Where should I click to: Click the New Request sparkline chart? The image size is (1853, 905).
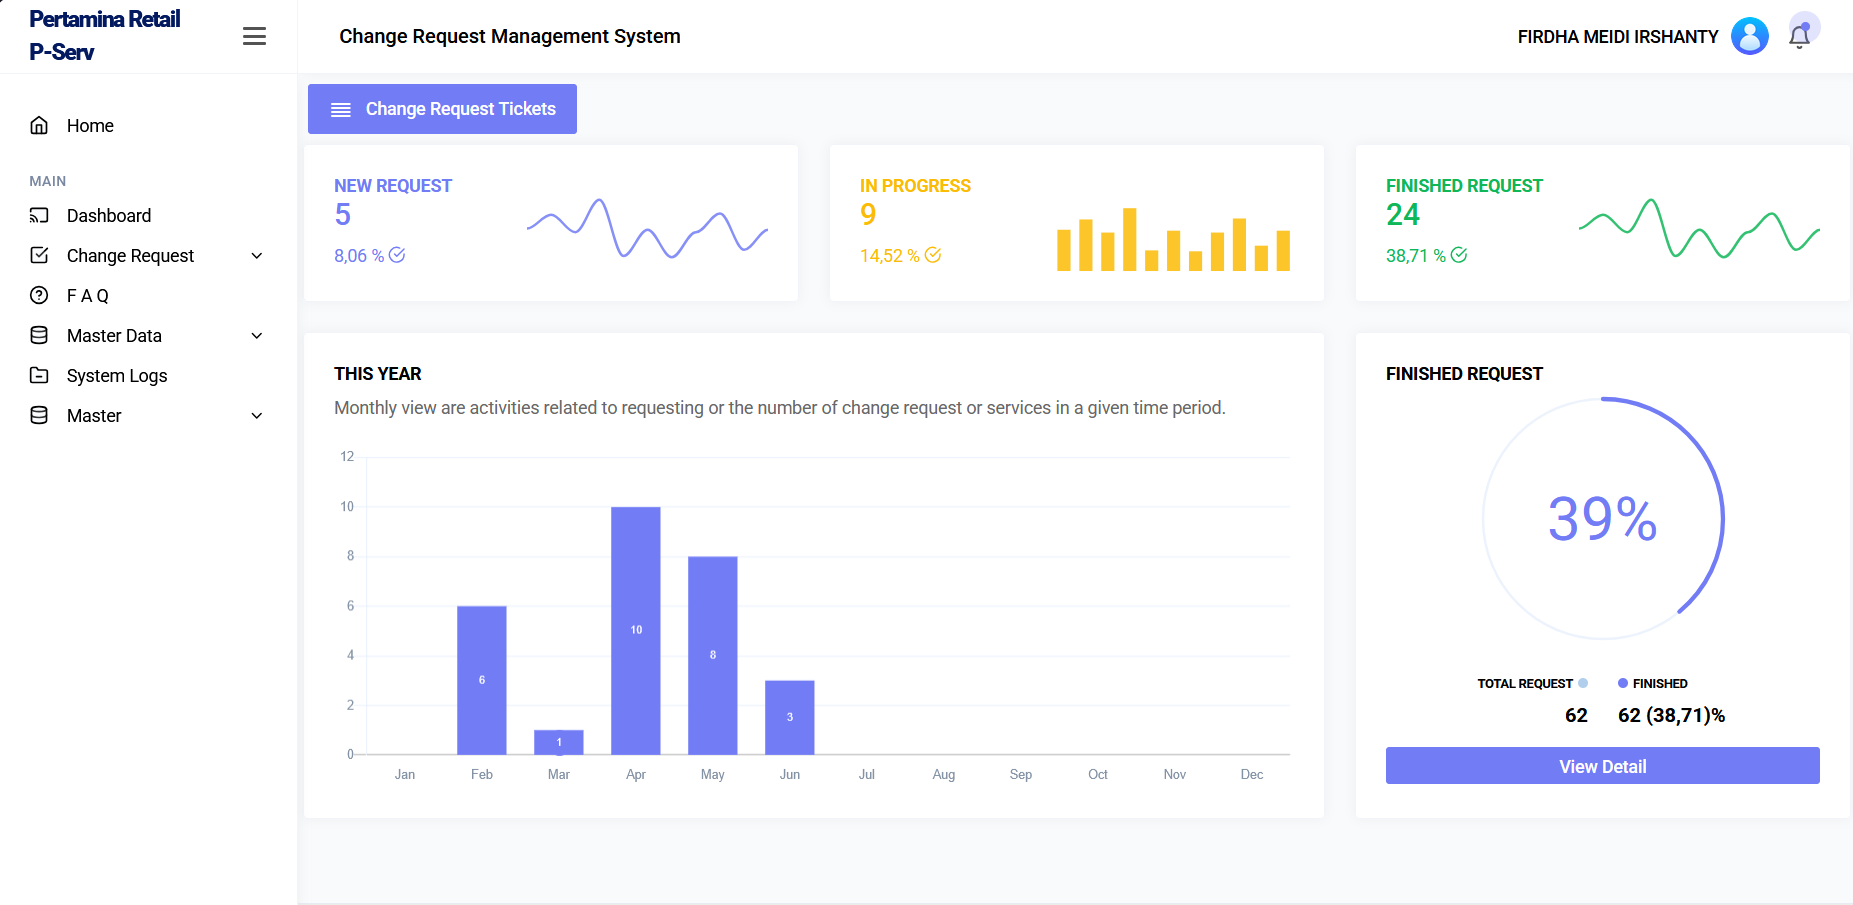coord(647,229)
